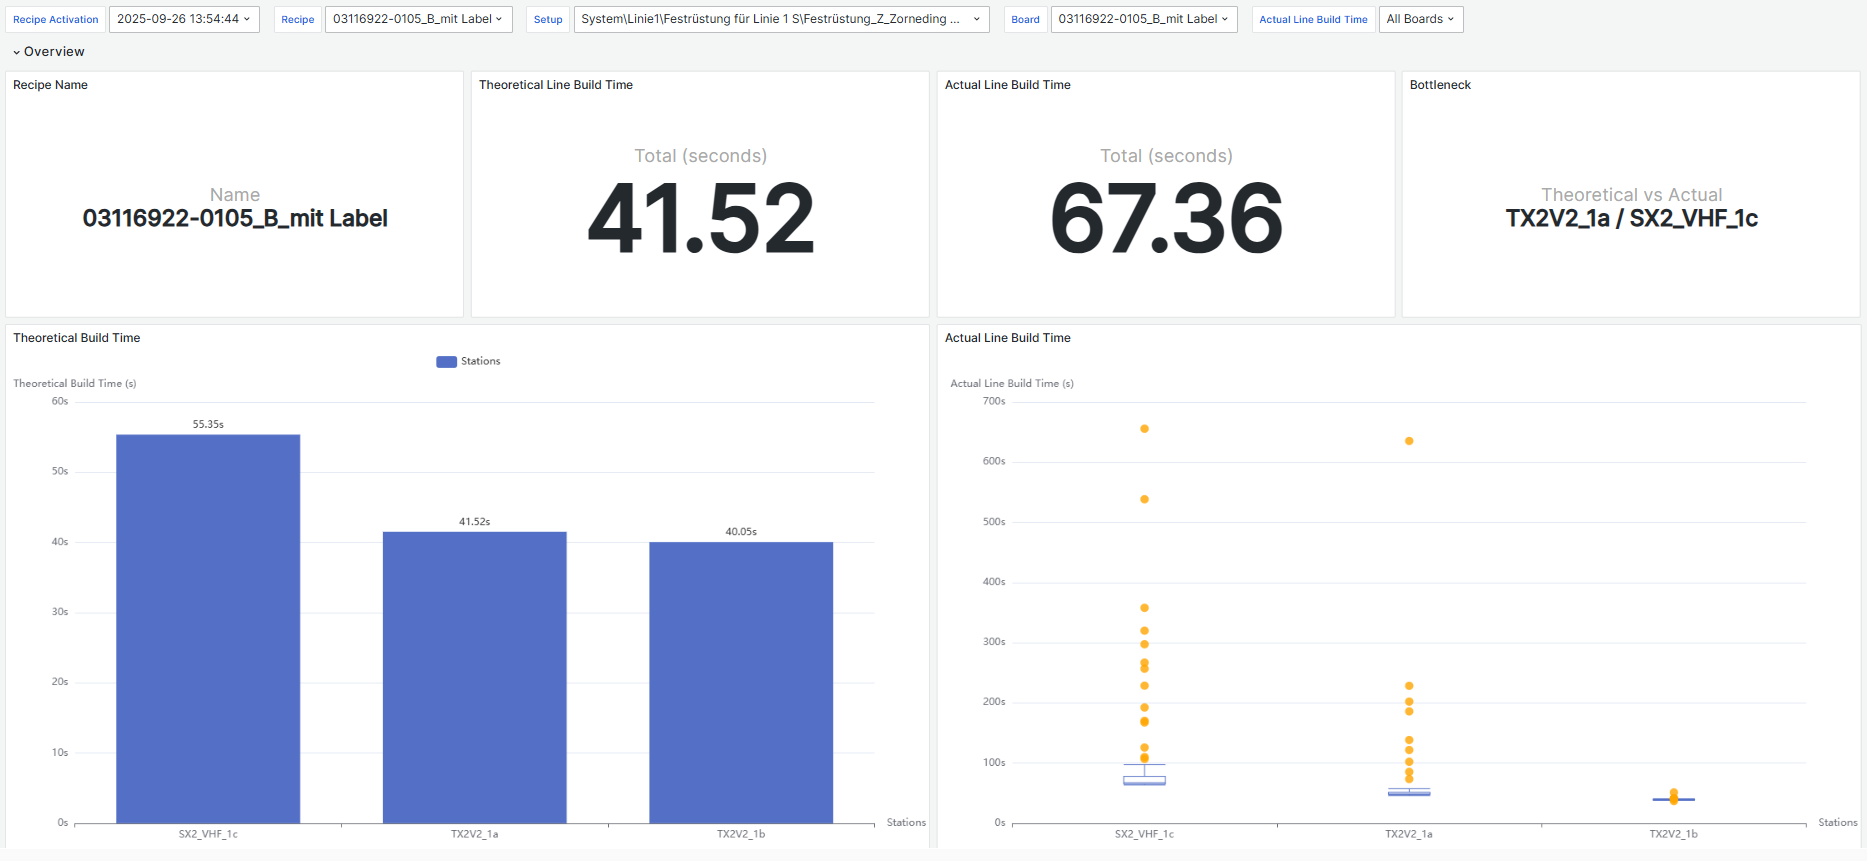Open the Recipe Name panel title menu
This screenshot has height=861, width=1867.
point(50,85)
